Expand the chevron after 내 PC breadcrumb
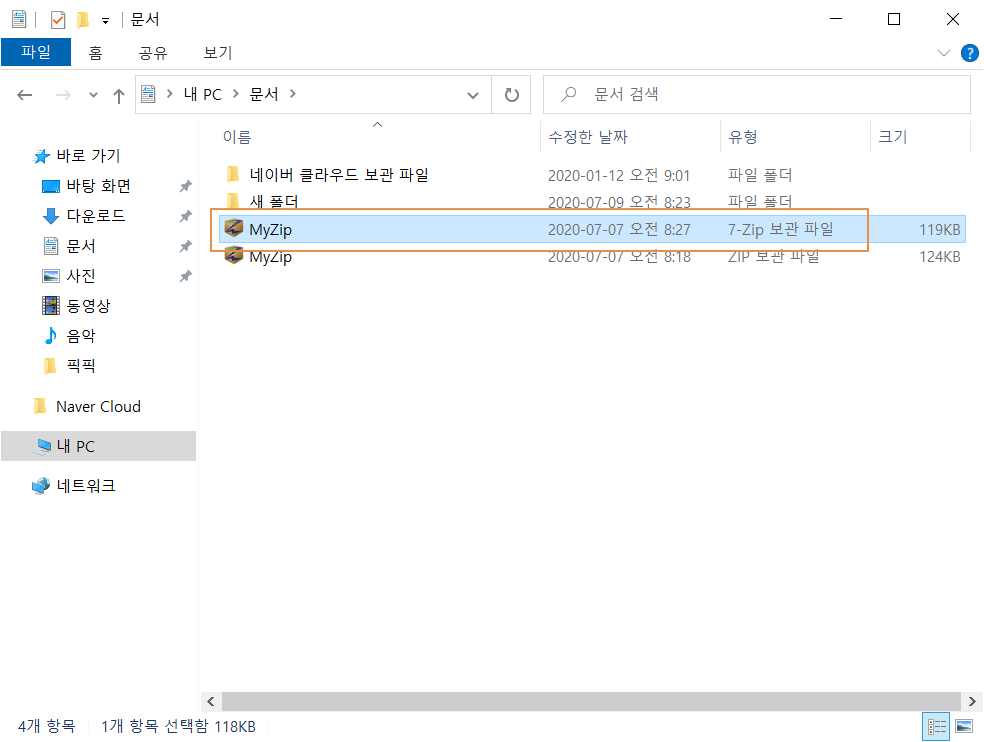Viewport: 984px width, 742px height. point(235,94)
